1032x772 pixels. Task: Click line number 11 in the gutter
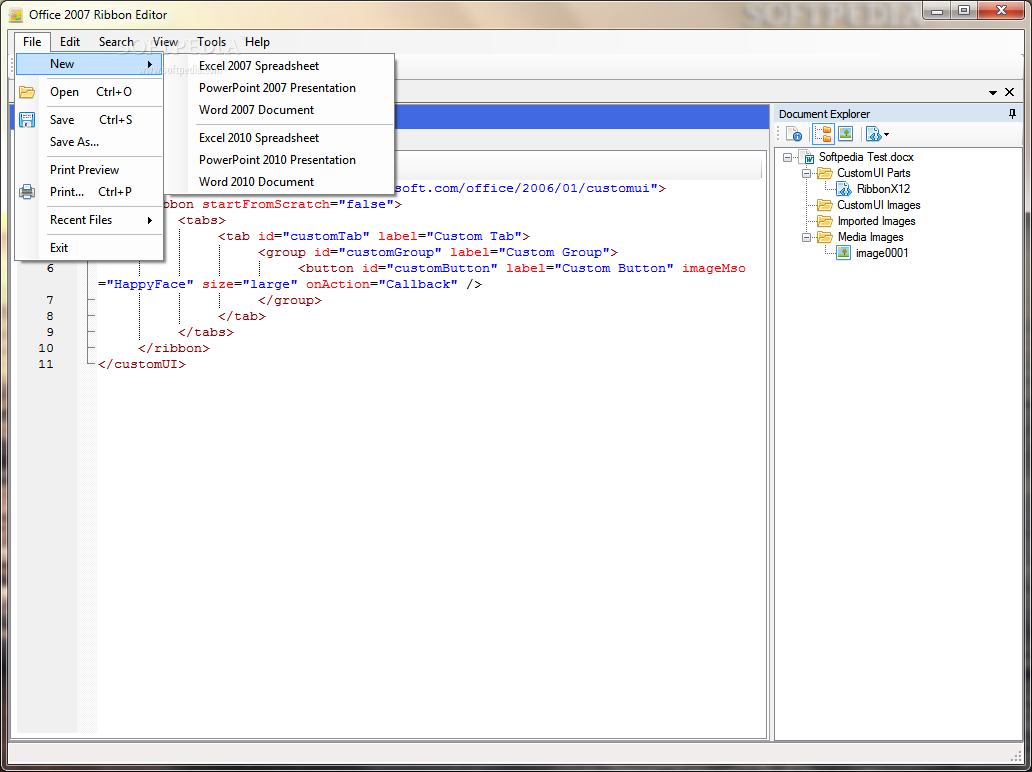click(x=46, y=364)
